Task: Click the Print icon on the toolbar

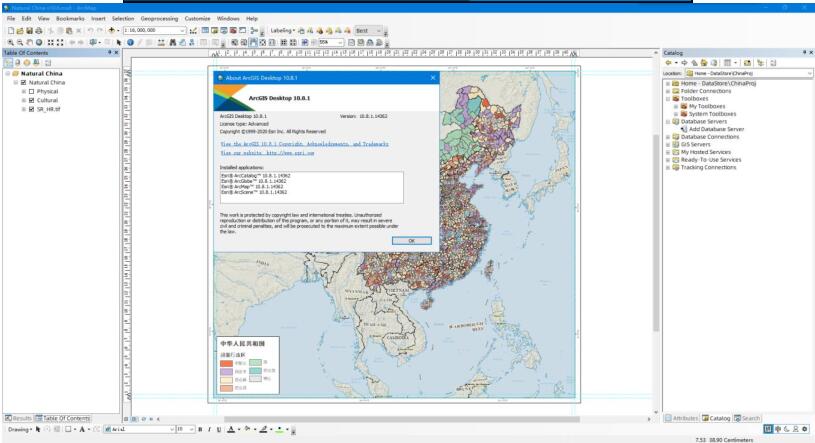Action: pos(38,31)
